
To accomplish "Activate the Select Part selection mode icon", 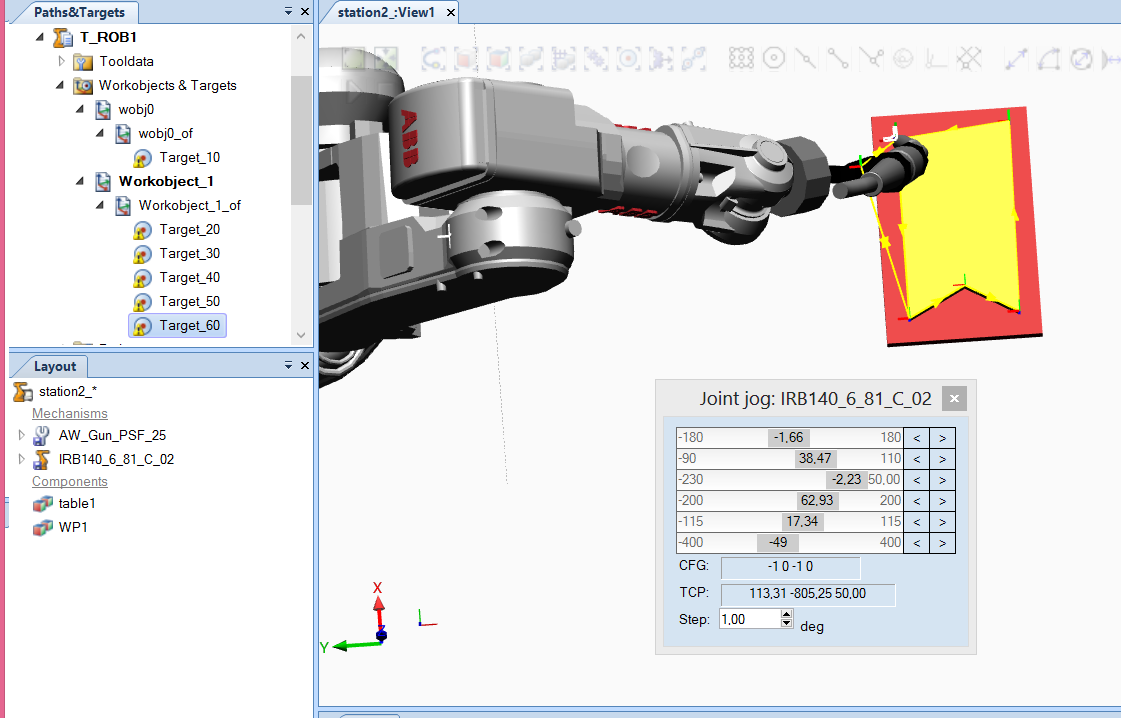I will click(529, 60).
